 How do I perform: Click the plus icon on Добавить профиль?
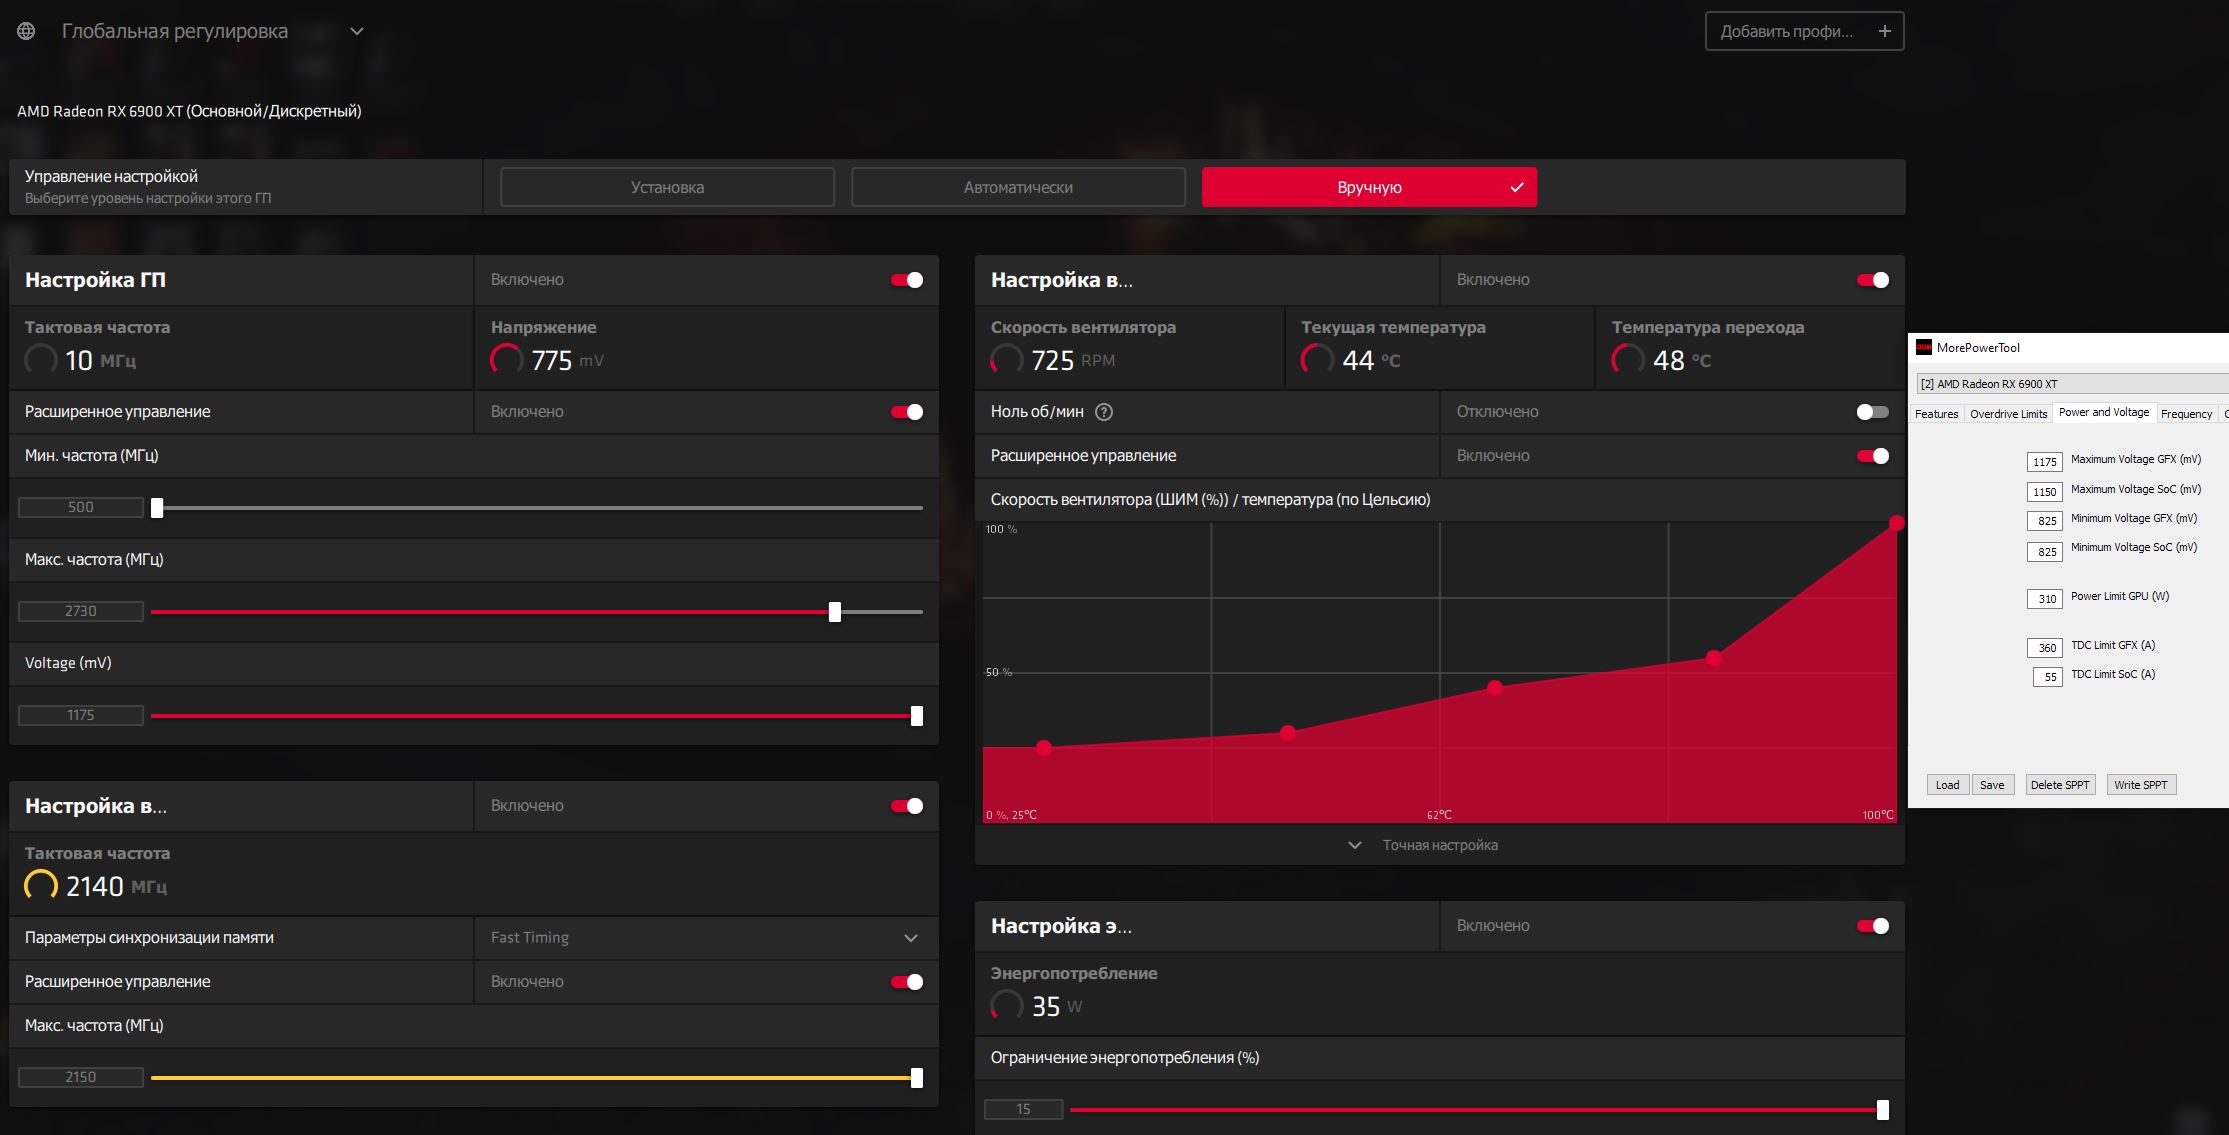[1884, 31]
